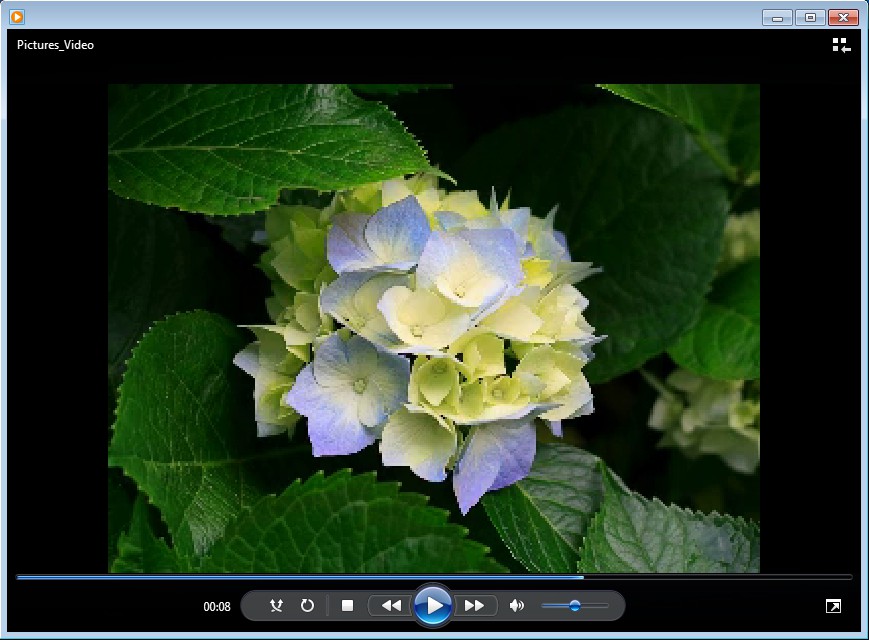Turn shuffle on

(276, 606)
